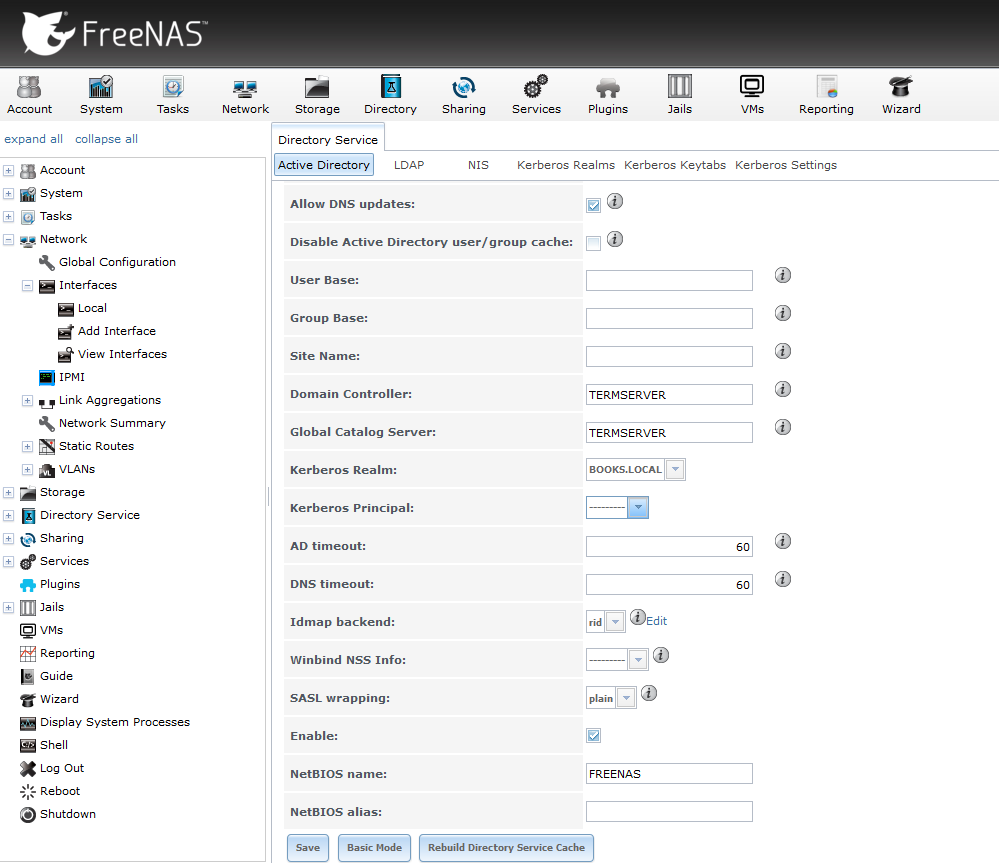Click the NetBIOS name input field
The width and height of the screenshot is (999, 863).
(669, 773)
